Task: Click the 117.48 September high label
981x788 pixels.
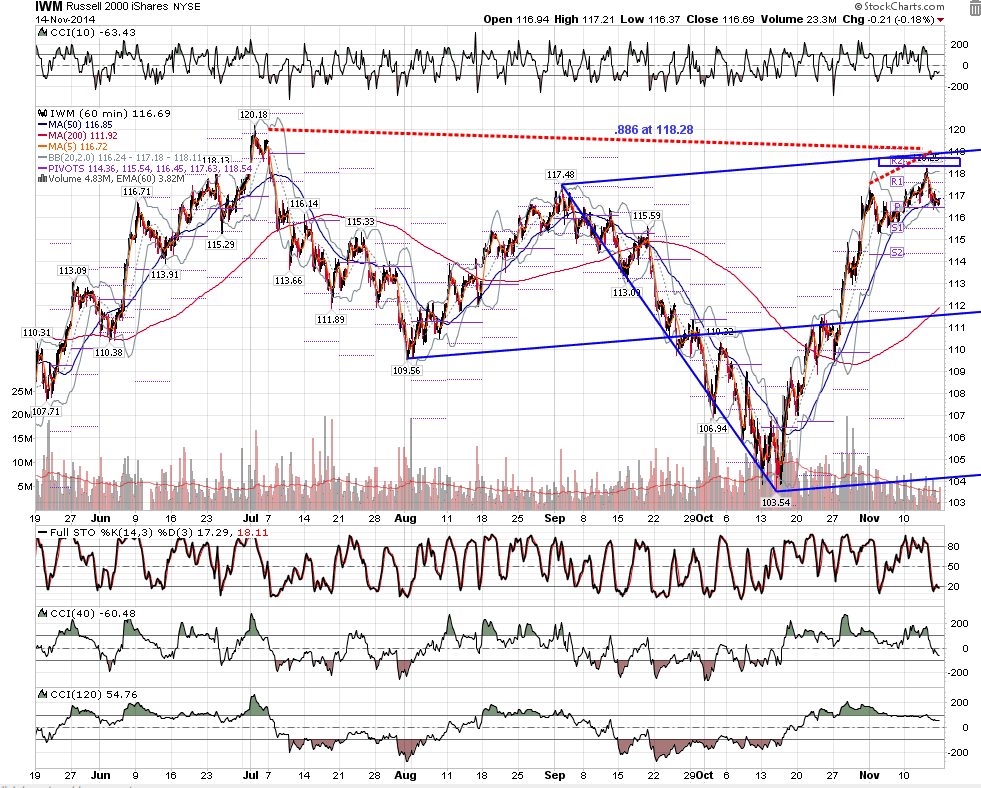Action: (x=561, y=175)
